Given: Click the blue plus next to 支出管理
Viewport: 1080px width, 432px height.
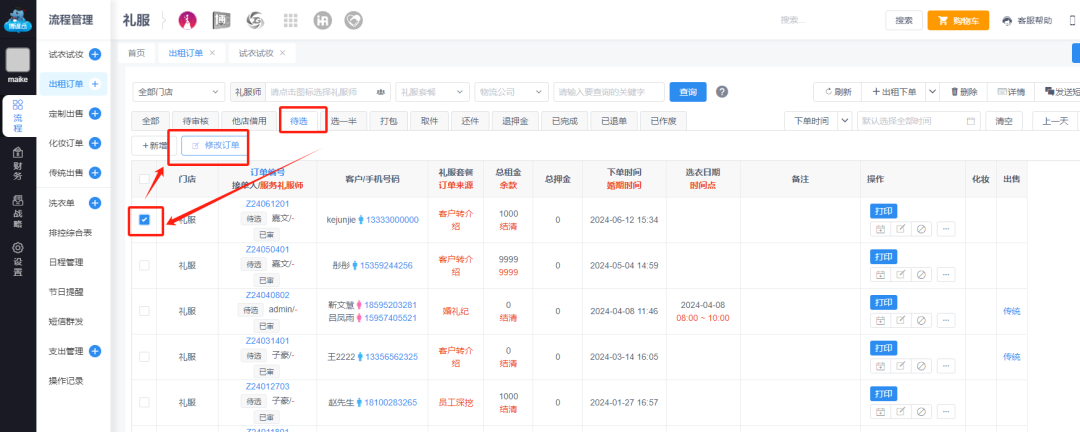Looking at the screenshot, I should click(x=96, y=351).
